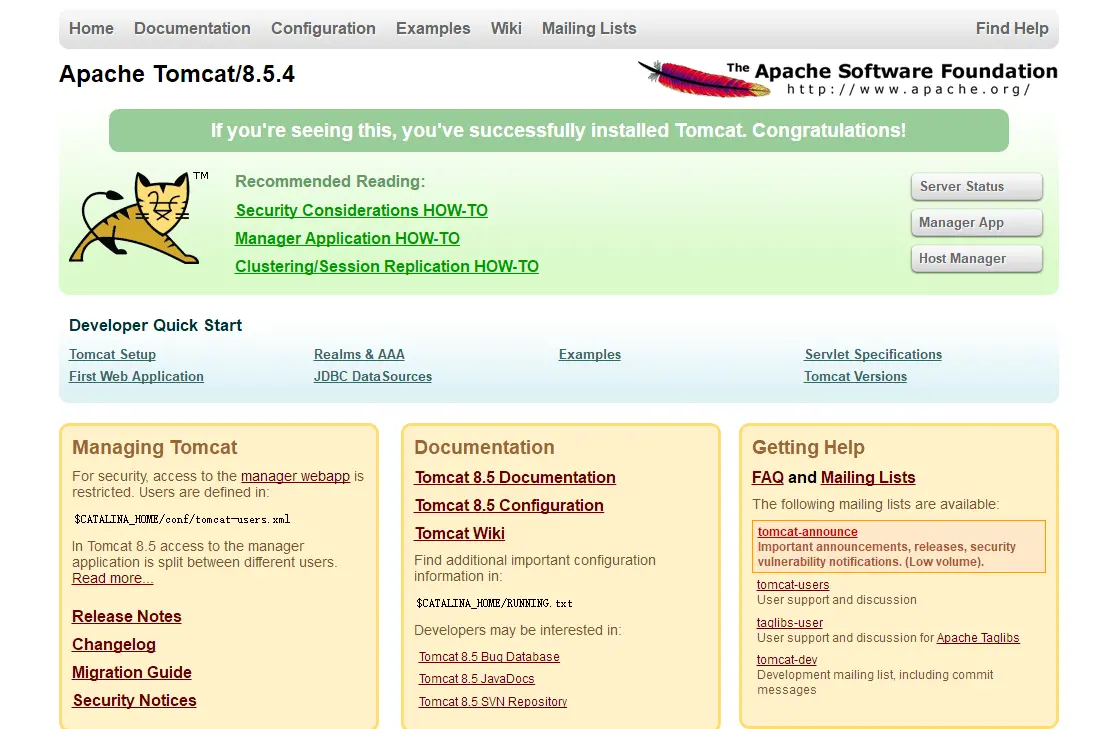This screenshot has height=729, width=1101.
Task: Open JDBC DataSources link
Action: pos(373,376)
